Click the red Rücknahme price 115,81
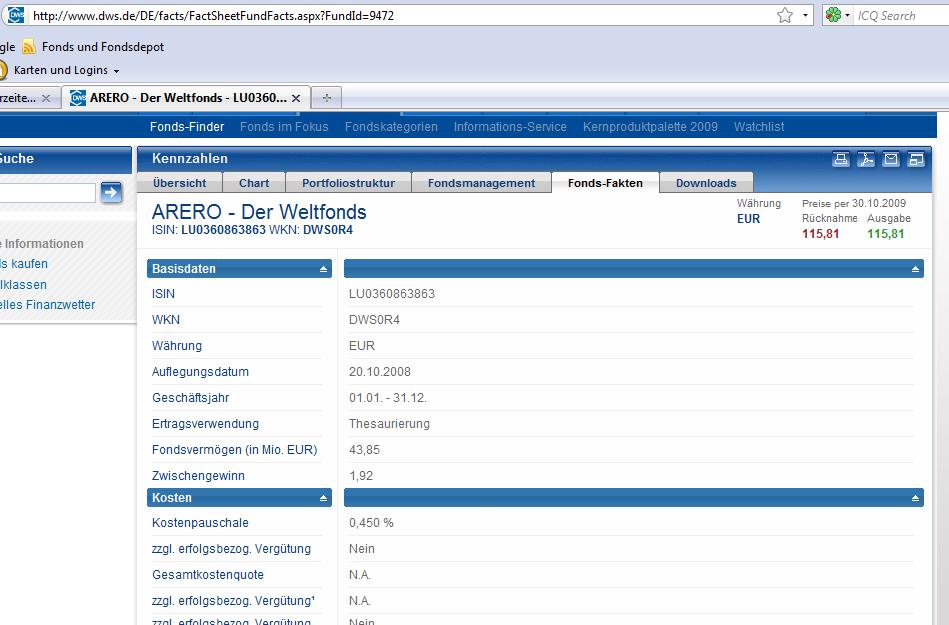The height and width of the screenshot is (625, 949). pos(821,234)
